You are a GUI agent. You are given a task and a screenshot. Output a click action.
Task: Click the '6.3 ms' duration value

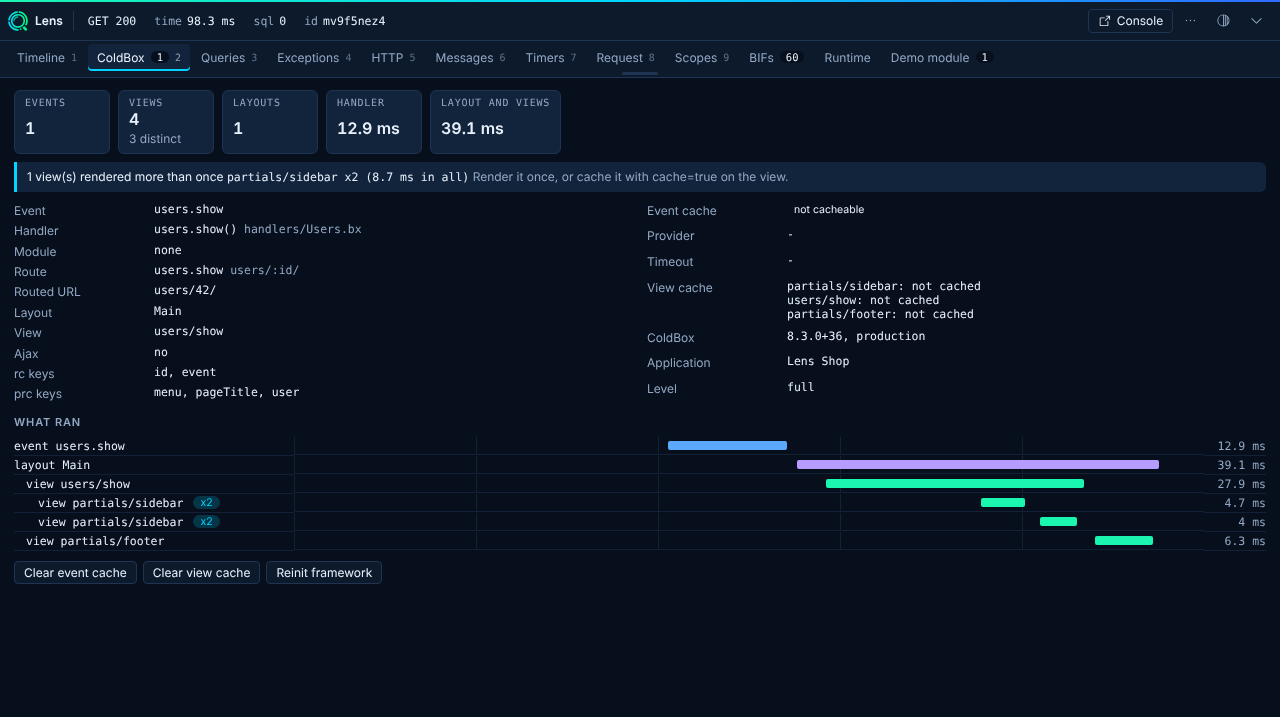[1245, 541]
